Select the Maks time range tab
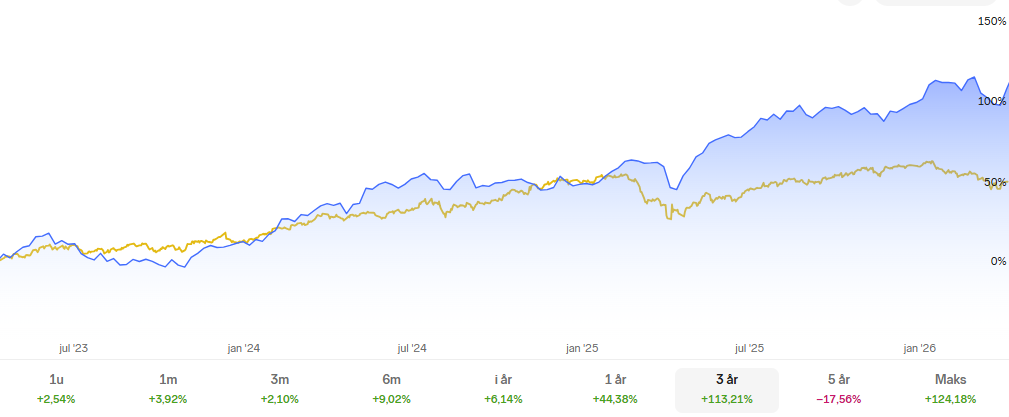This screenshot has width=1009, height=417. pyautogui.click(x=951, y=389)
